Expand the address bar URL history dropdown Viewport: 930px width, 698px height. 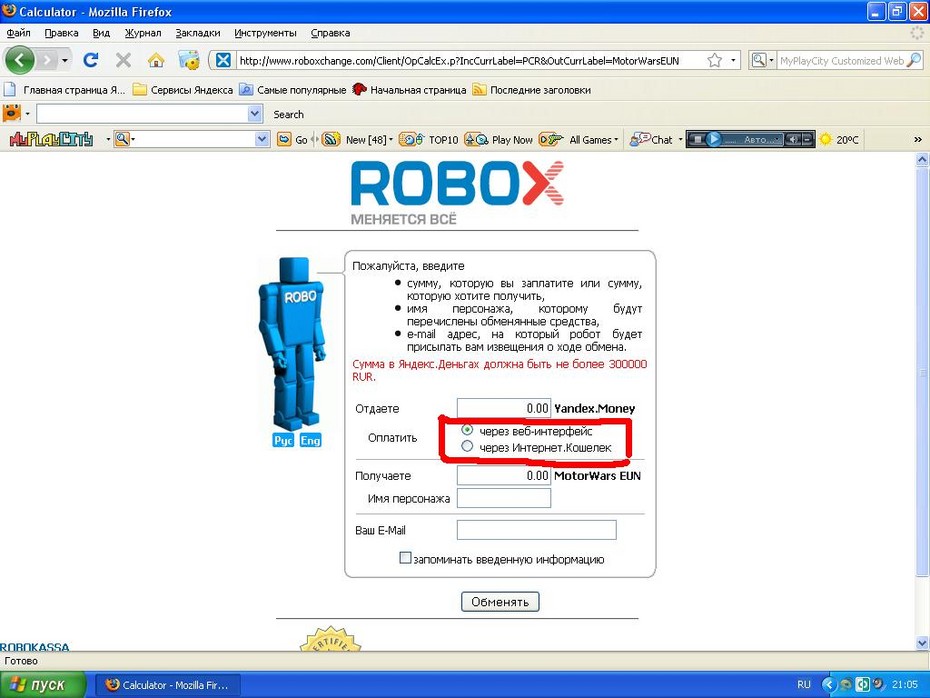coord(733,60)
